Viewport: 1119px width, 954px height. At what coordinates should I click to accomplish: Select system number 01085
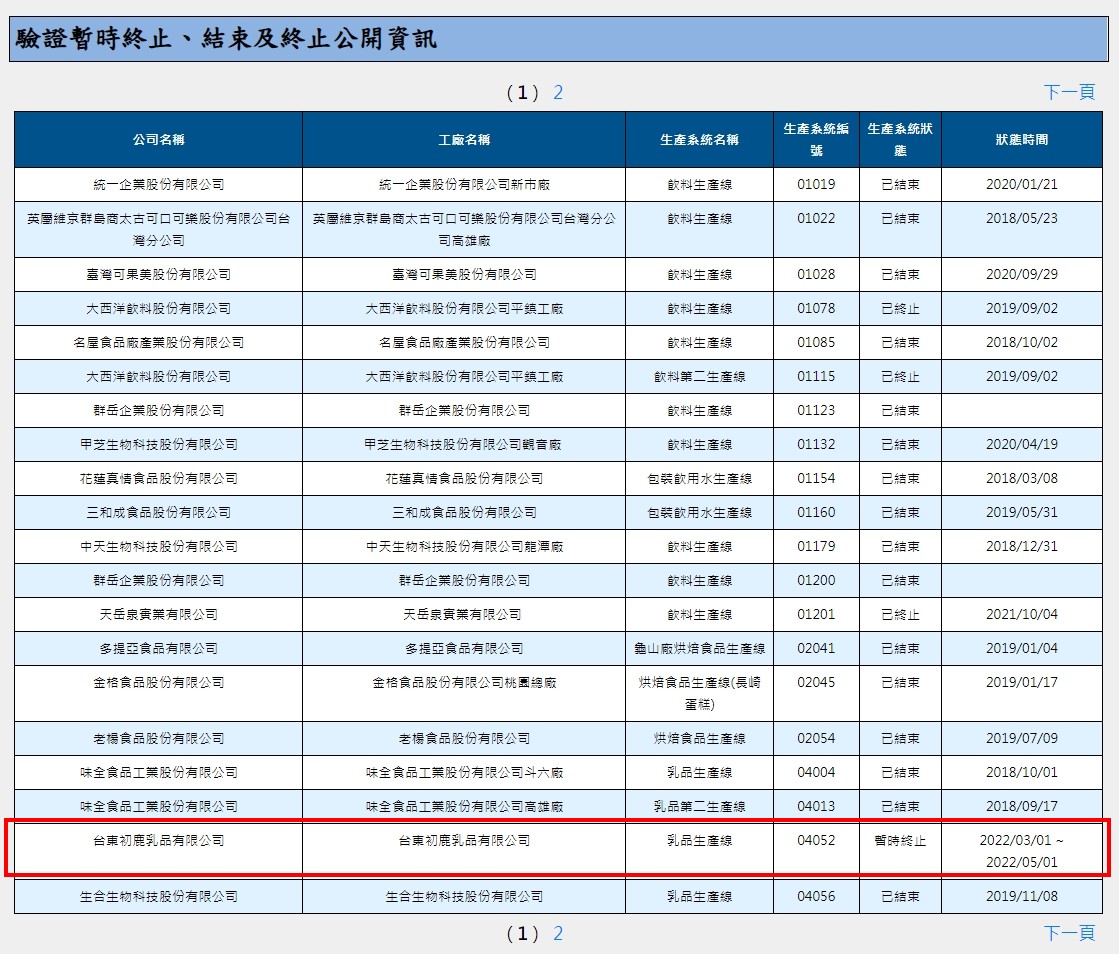coord(816,342)
